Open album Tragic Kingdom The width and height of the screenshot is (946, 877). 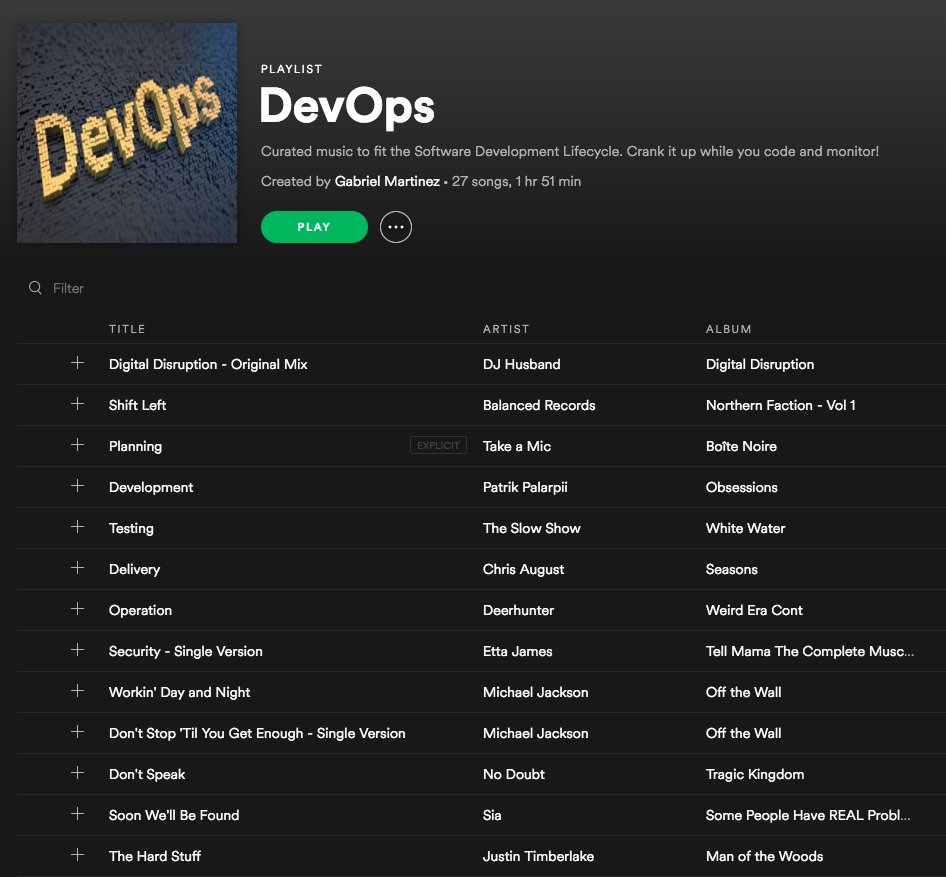755,774
